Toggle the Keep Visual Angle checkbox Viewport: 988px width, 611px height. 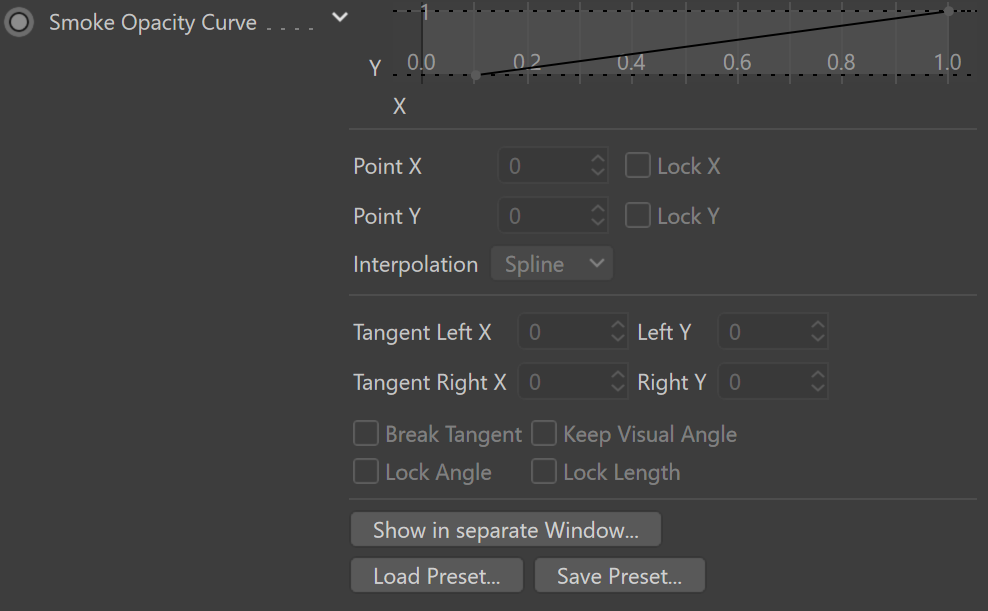[x=544, y=433]
